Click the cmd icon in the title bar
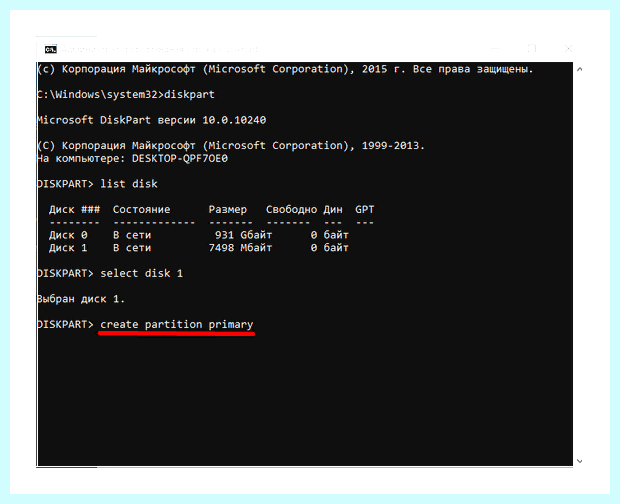620x504 pixels. tap(51, 49)
